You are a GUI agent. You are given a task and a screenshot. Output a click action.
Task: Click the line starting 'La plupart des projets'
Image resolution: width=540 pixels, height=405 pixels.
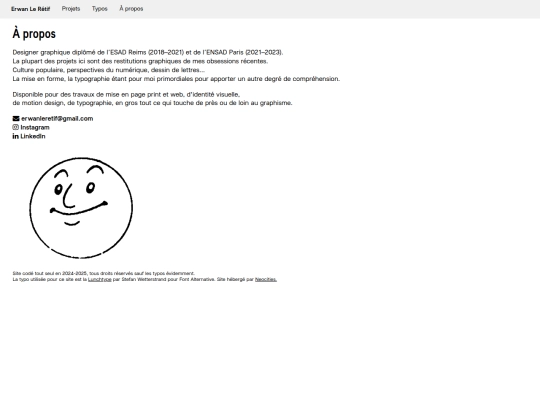140,61
